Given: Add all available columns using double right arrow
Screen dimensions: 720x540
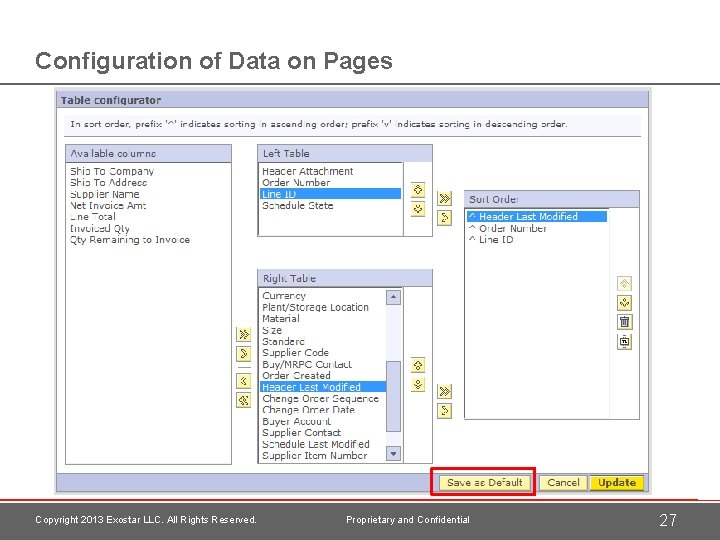Looking at the screenshot, I should pyautogui.click(x=244, y=334).
